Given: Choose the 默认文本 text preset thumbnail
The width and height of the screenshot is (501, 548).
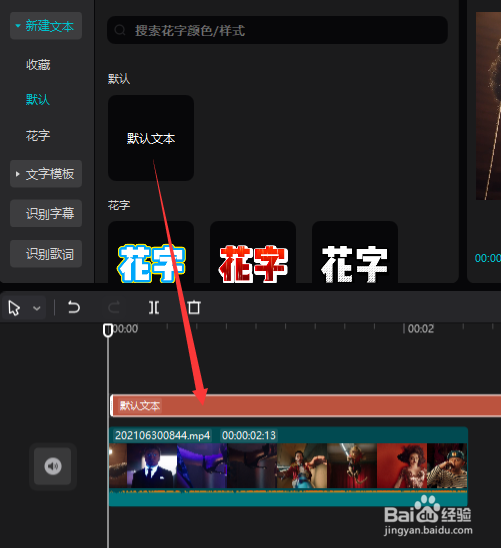Looking at the screenshot, I should (x=151, y=138).
